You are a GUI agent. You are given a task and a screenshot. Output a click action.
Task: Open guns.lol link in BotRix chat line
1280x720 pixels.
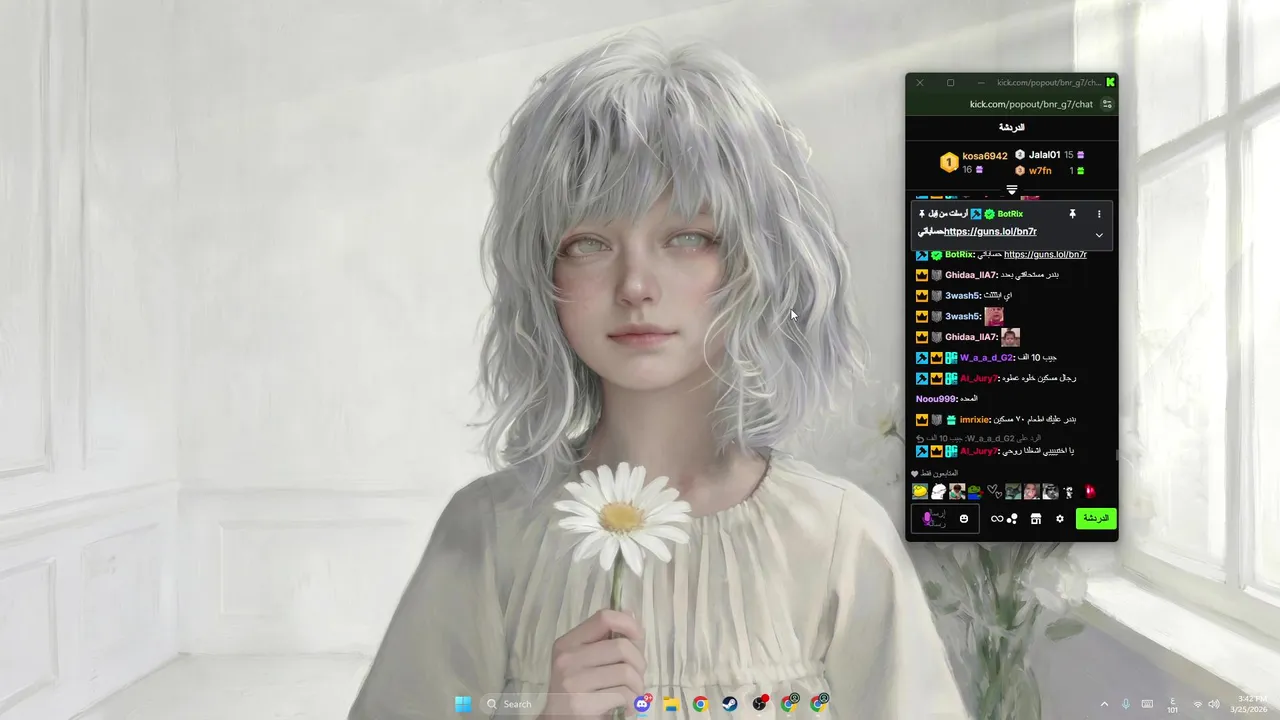coord(1045,254)
